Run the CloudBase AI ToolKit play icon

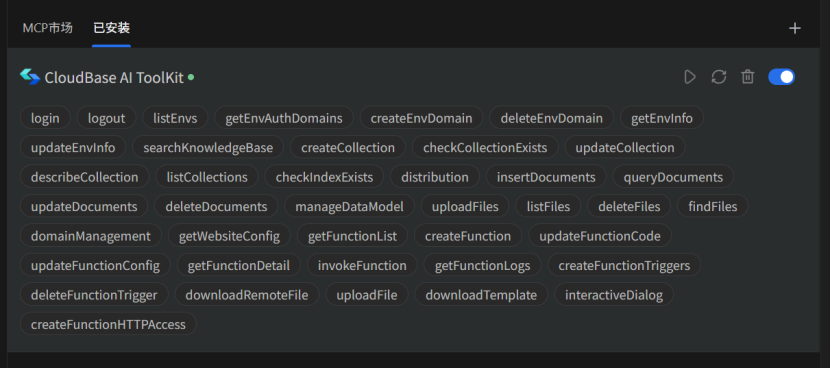pos(689,77)
